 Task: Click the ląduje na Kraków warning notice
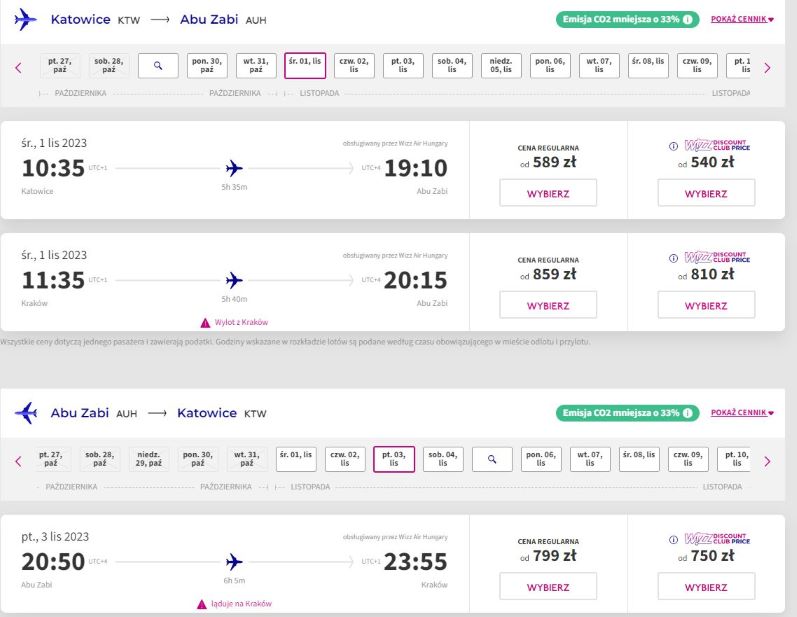(x=234, y=604)
